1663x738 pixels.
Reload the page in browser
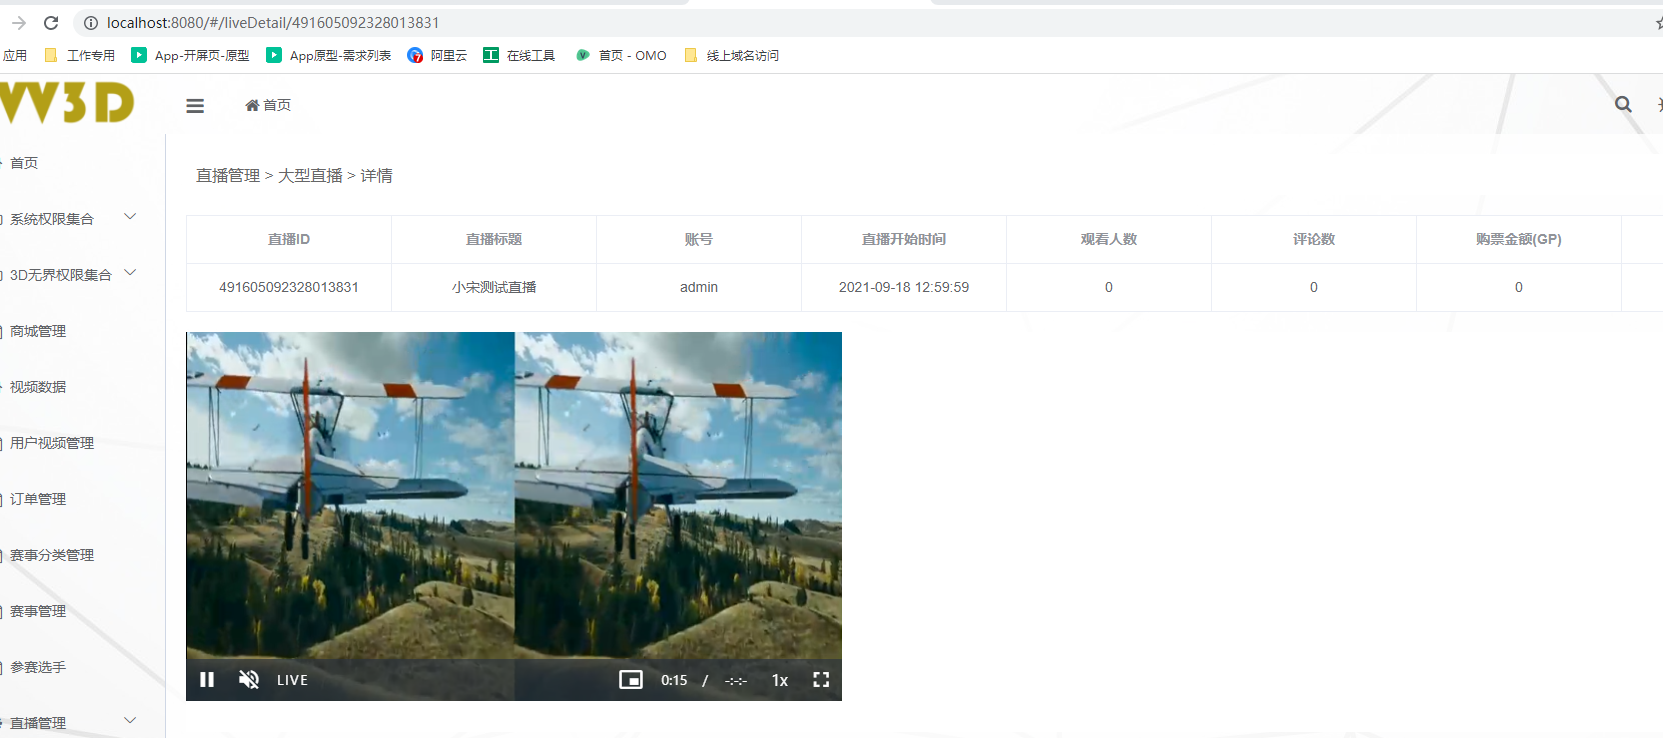pyautogui.click(x=51, y=22)
